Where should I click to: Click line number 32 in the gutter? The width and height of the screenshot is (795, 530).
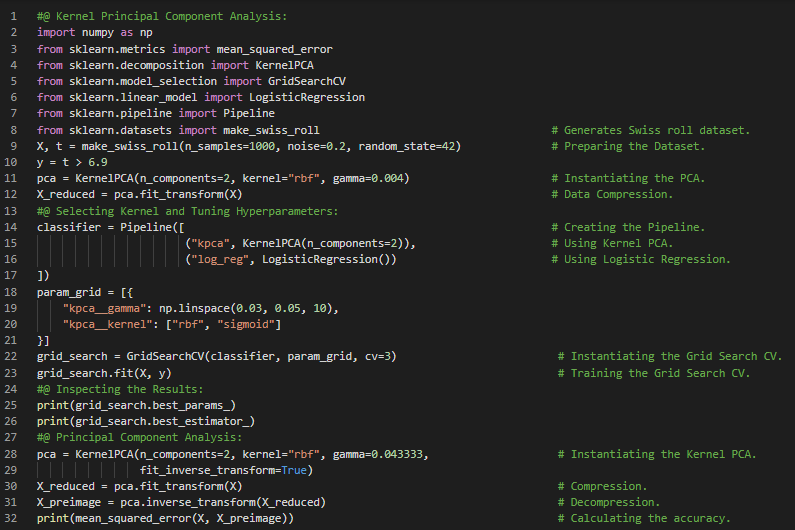[x=12, y=519]
